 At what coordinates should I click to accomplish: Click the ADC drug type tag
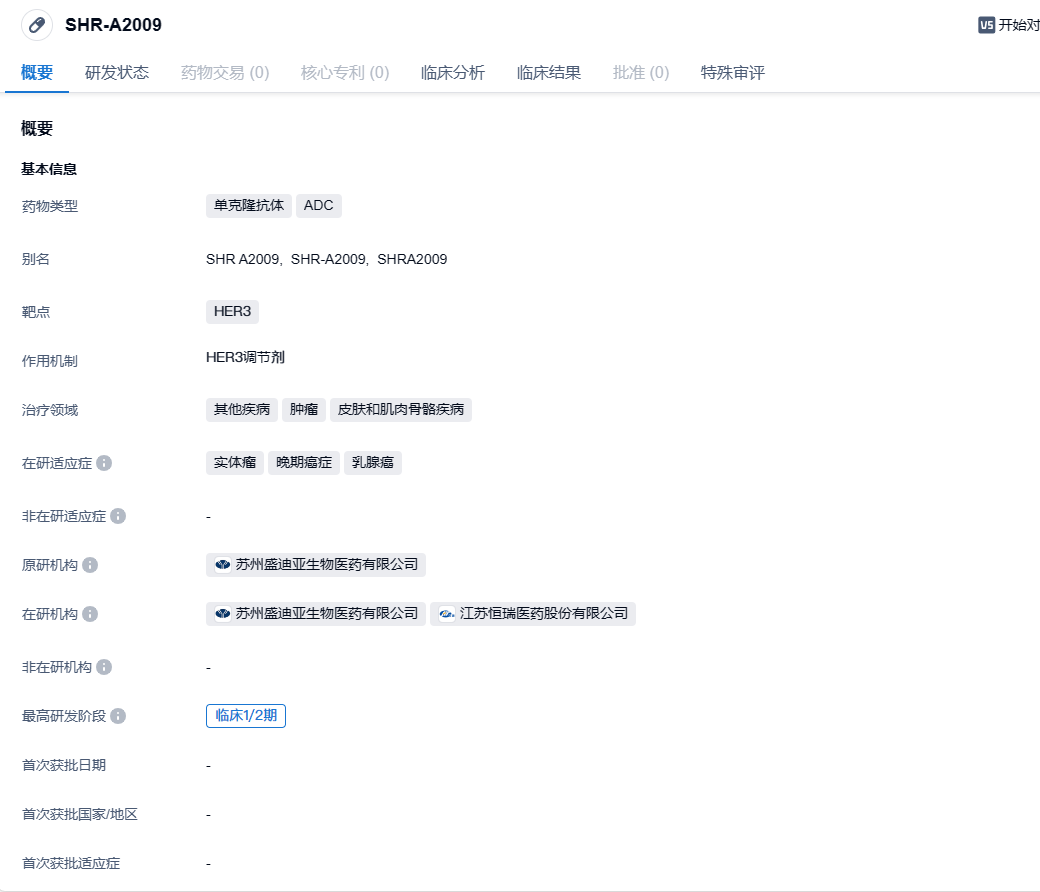(x=319, y=206)
